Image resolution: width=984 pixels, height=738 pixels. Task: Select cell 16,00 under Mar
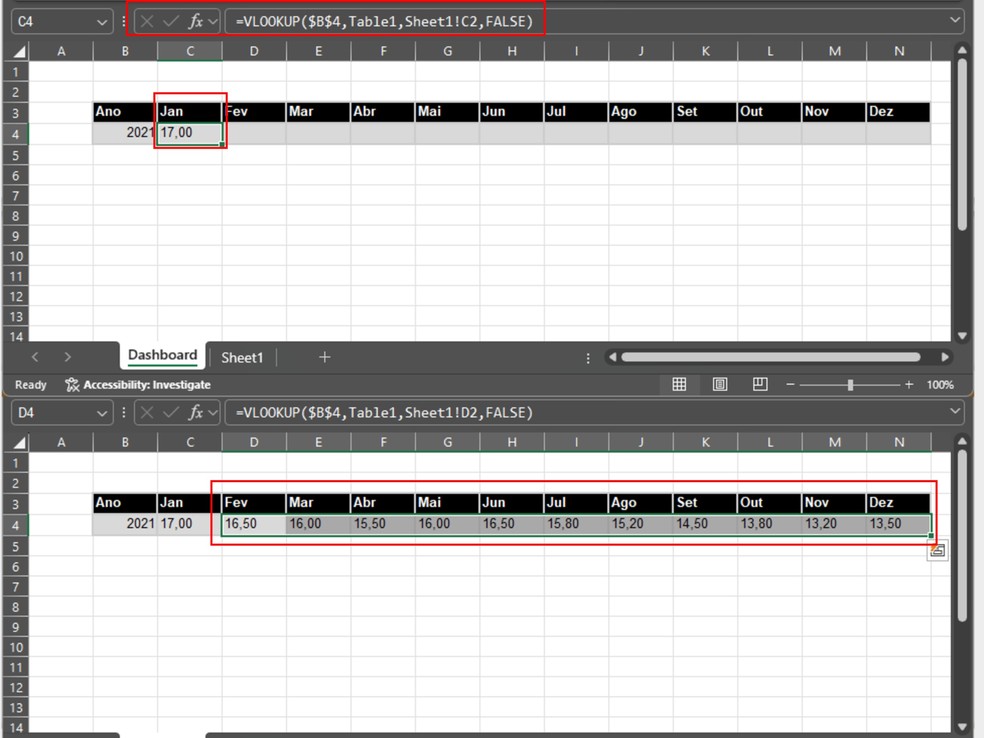pyautogui.click(x=318, y=524)
